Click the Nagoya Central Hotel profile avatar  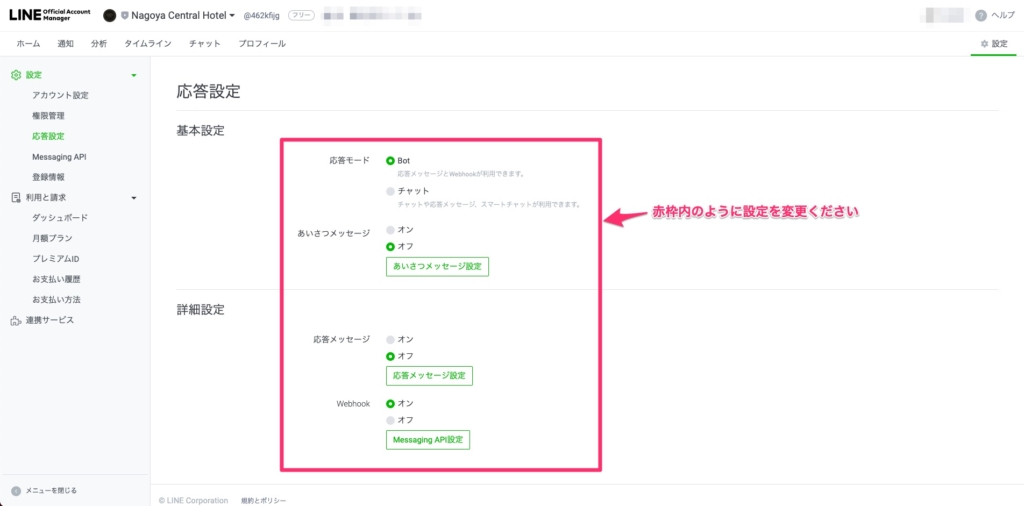[110, 16]
